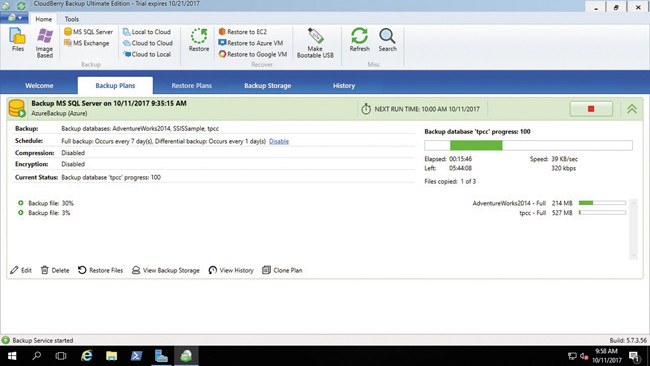Screen dimensions: 650x366
Task: Click the Build 5.7.3.56 text
Action: point(628,340)
